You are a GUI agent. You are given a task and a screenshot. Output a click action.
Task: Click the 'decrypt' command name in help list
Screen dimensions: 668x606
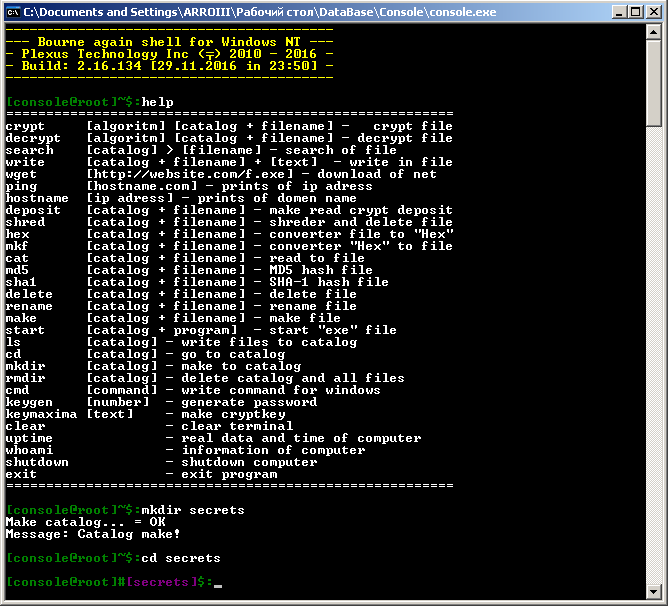coord(33,138)
